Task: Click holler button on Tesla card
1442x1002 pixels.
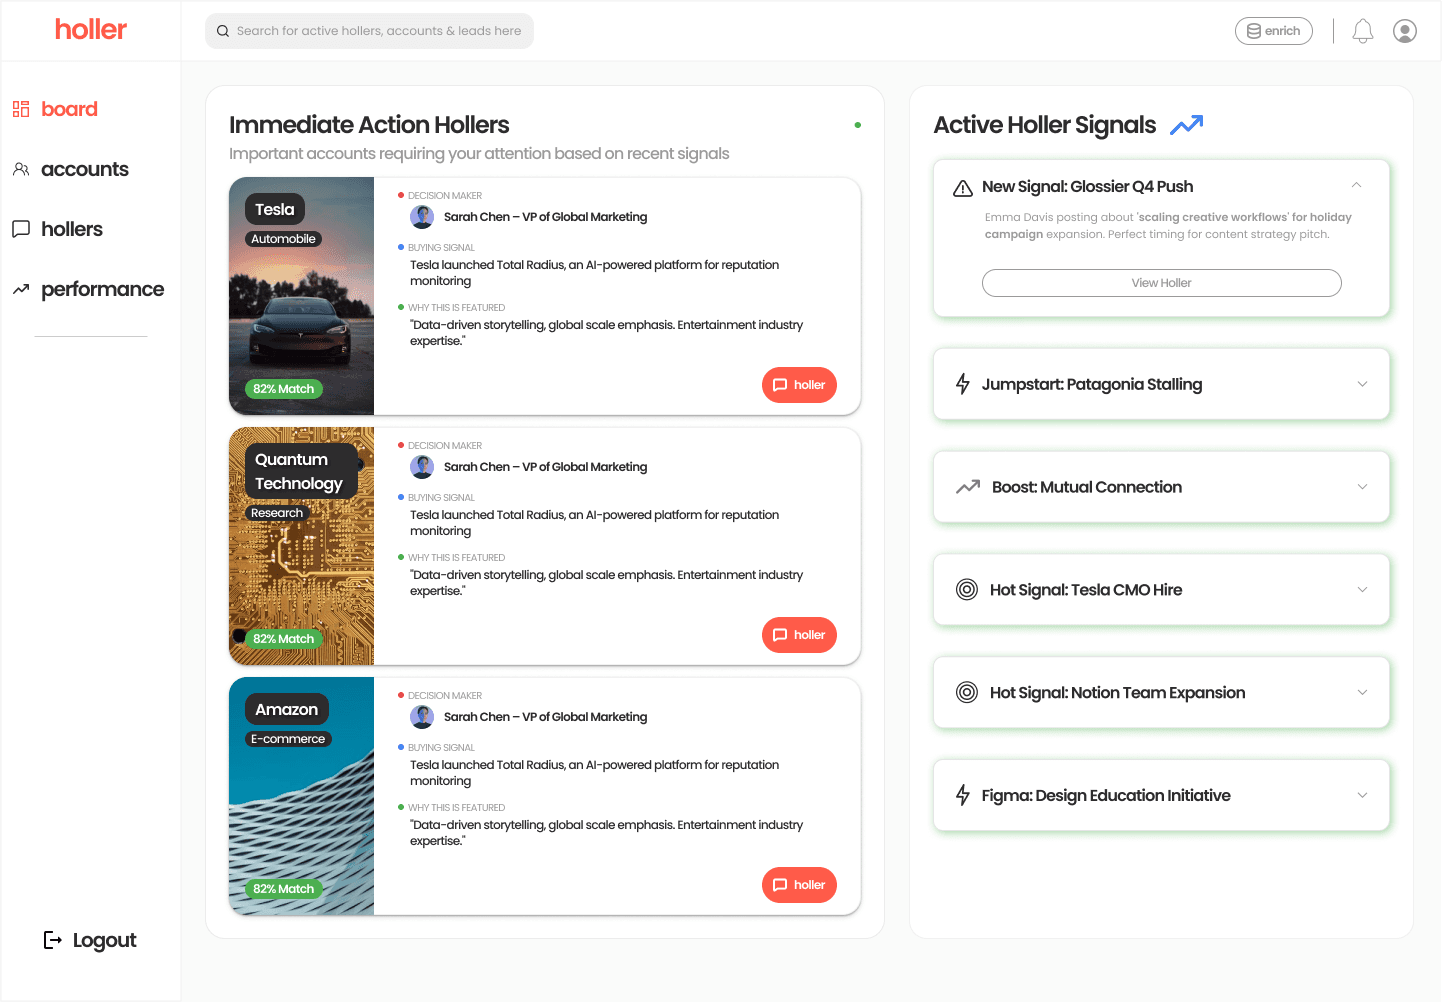Action: pos(799,385)
